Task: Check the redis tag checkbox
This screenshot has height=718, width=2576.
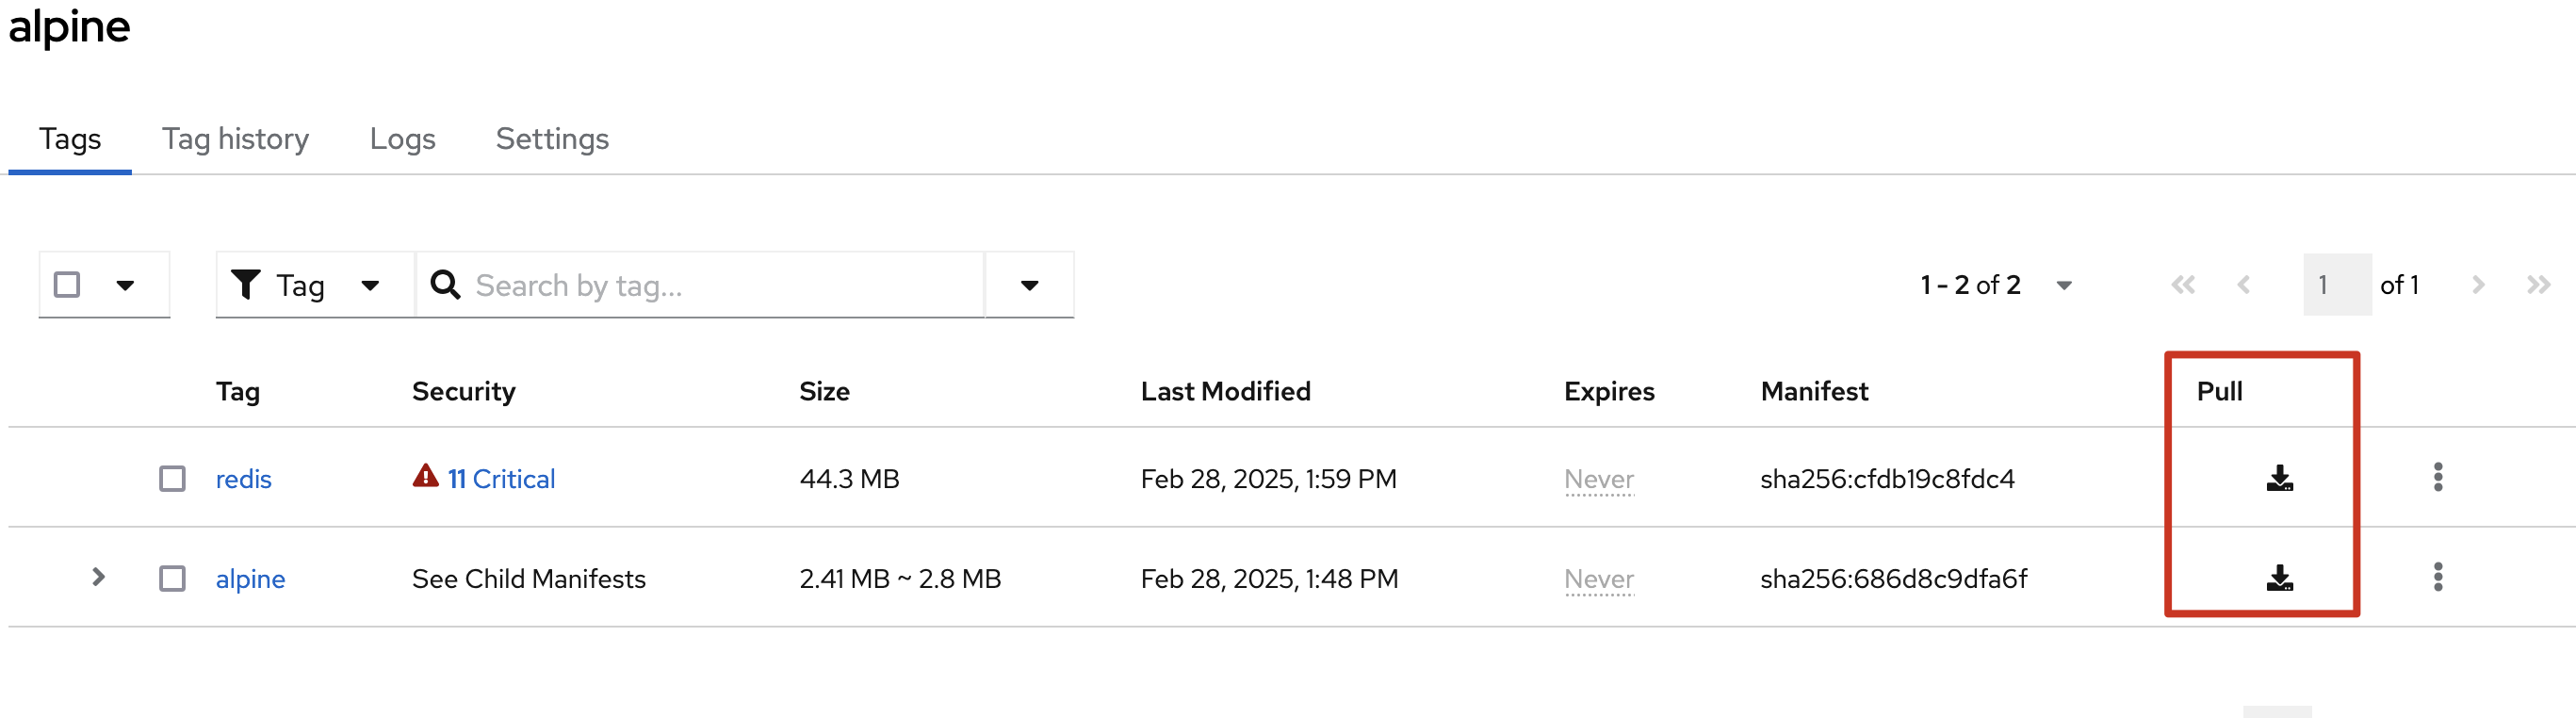Action: [x=172, y=479]
